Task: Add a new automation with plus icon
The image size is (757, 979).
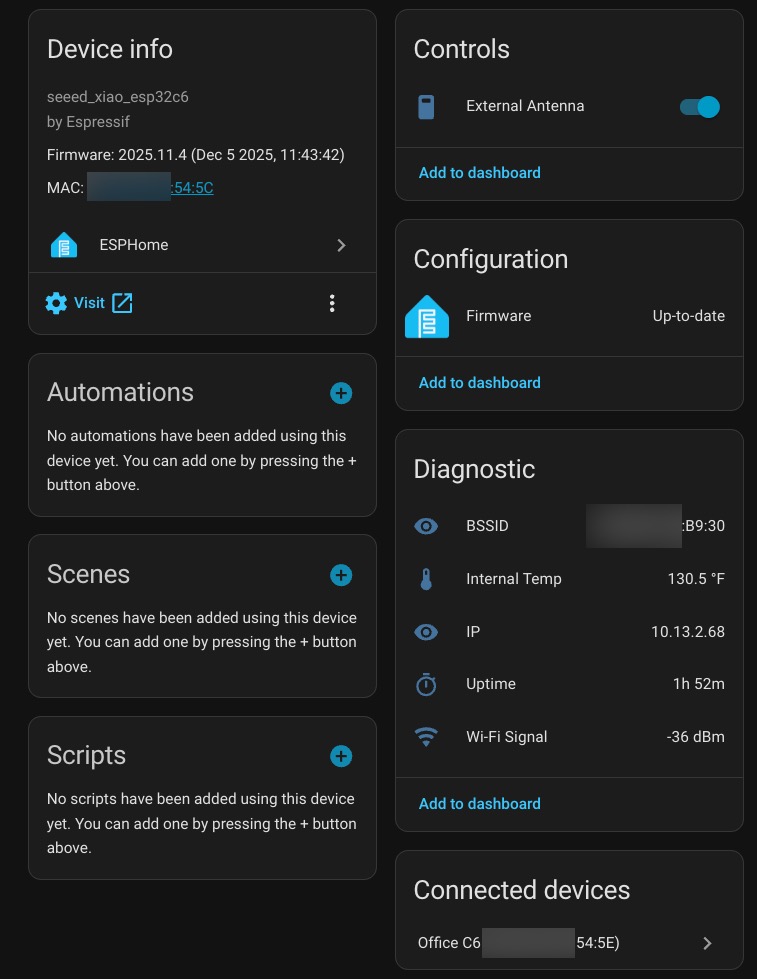Action: 341,393
